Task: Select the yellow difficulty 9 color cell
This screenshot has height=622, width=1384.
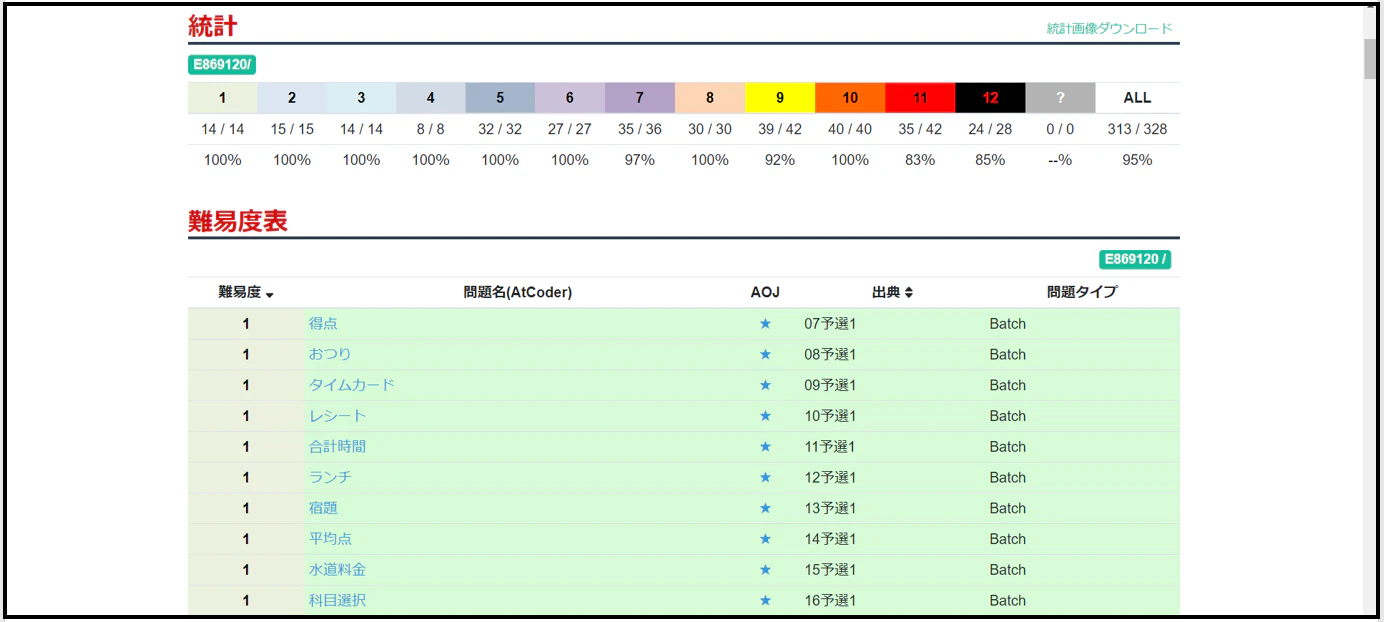Action: pyautogui.click(x=780, y=98)
